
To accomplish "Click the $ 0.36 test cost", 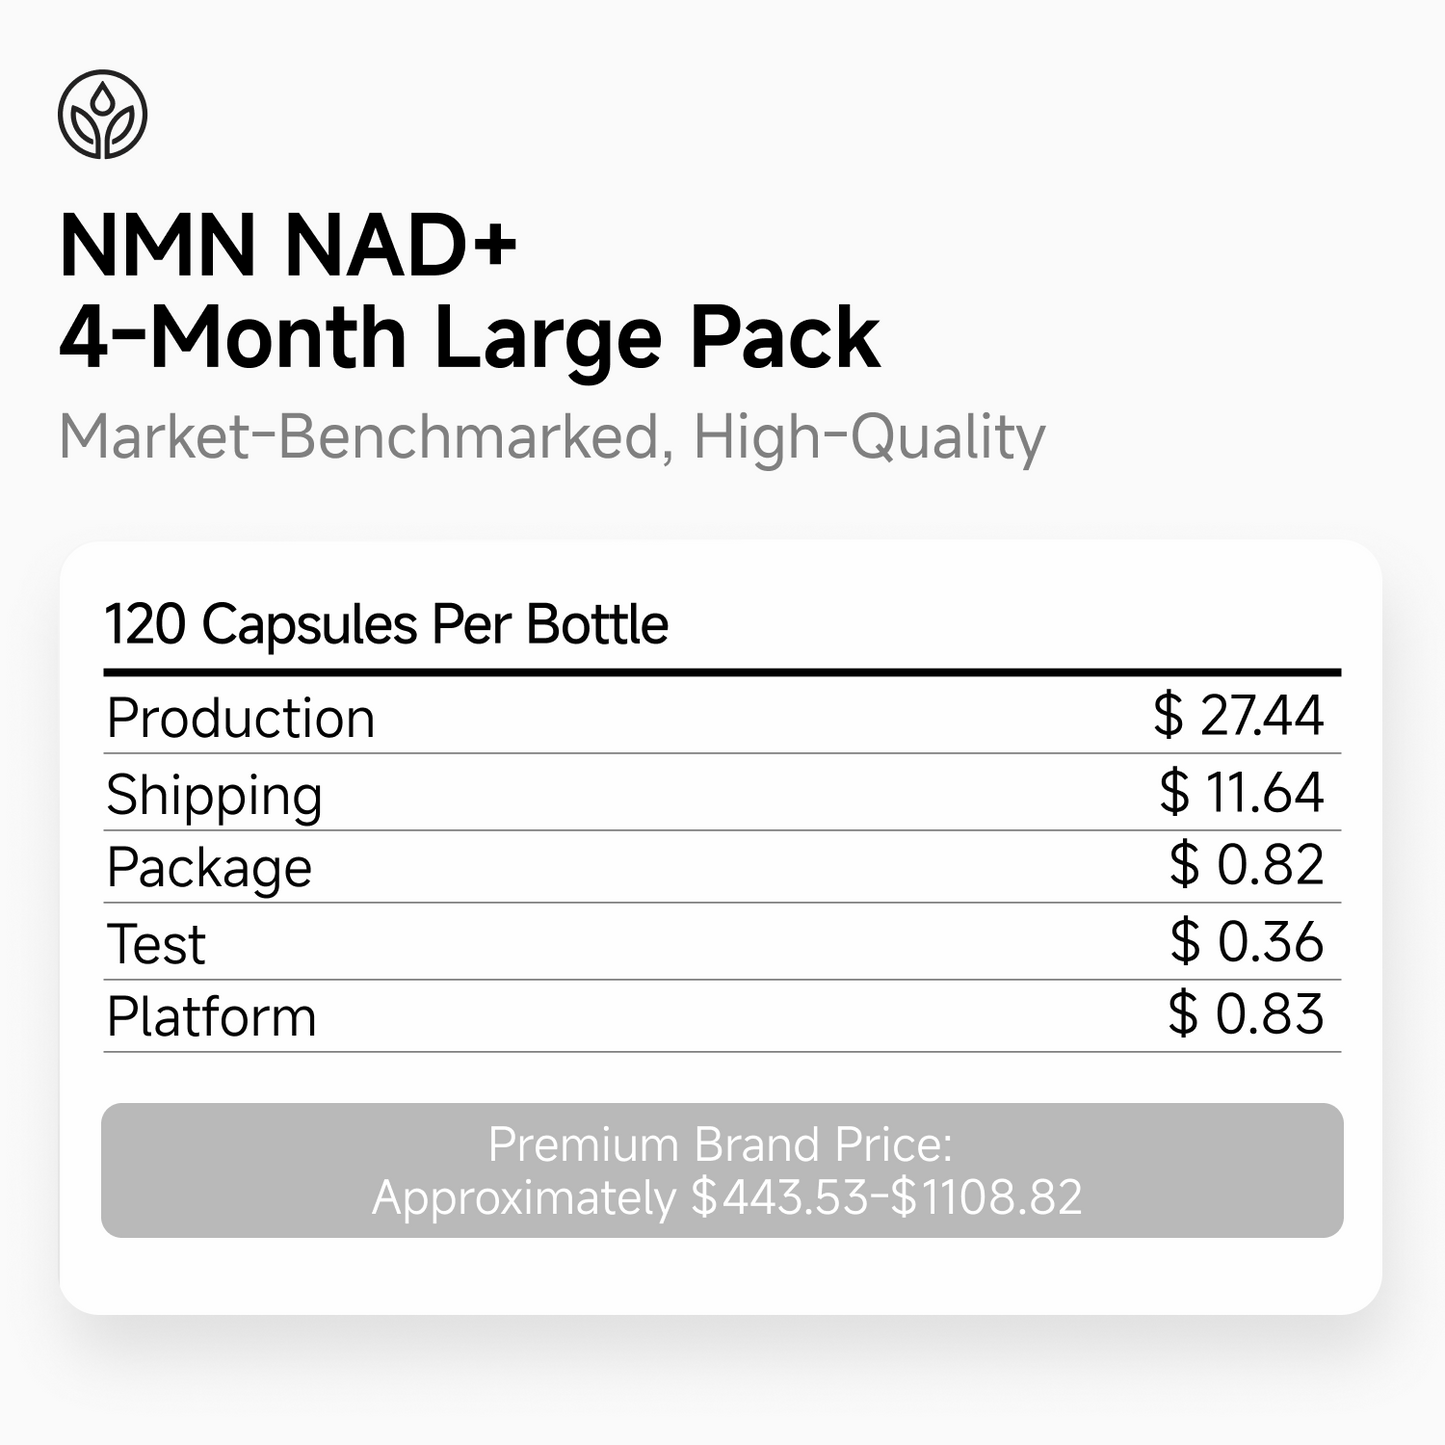I will tap(1246, 942).
